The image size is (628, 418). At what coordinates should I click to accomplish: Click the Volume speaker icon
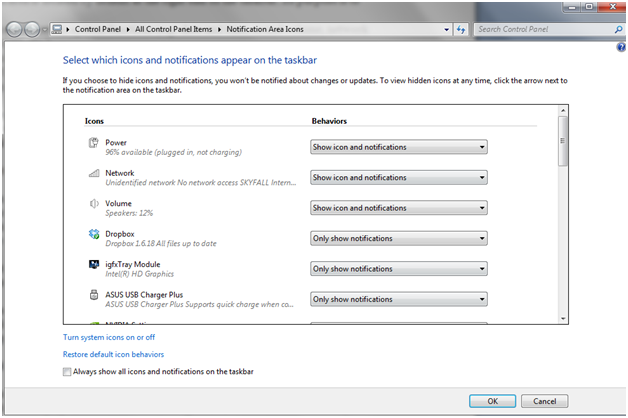click(x=93, y=207)
